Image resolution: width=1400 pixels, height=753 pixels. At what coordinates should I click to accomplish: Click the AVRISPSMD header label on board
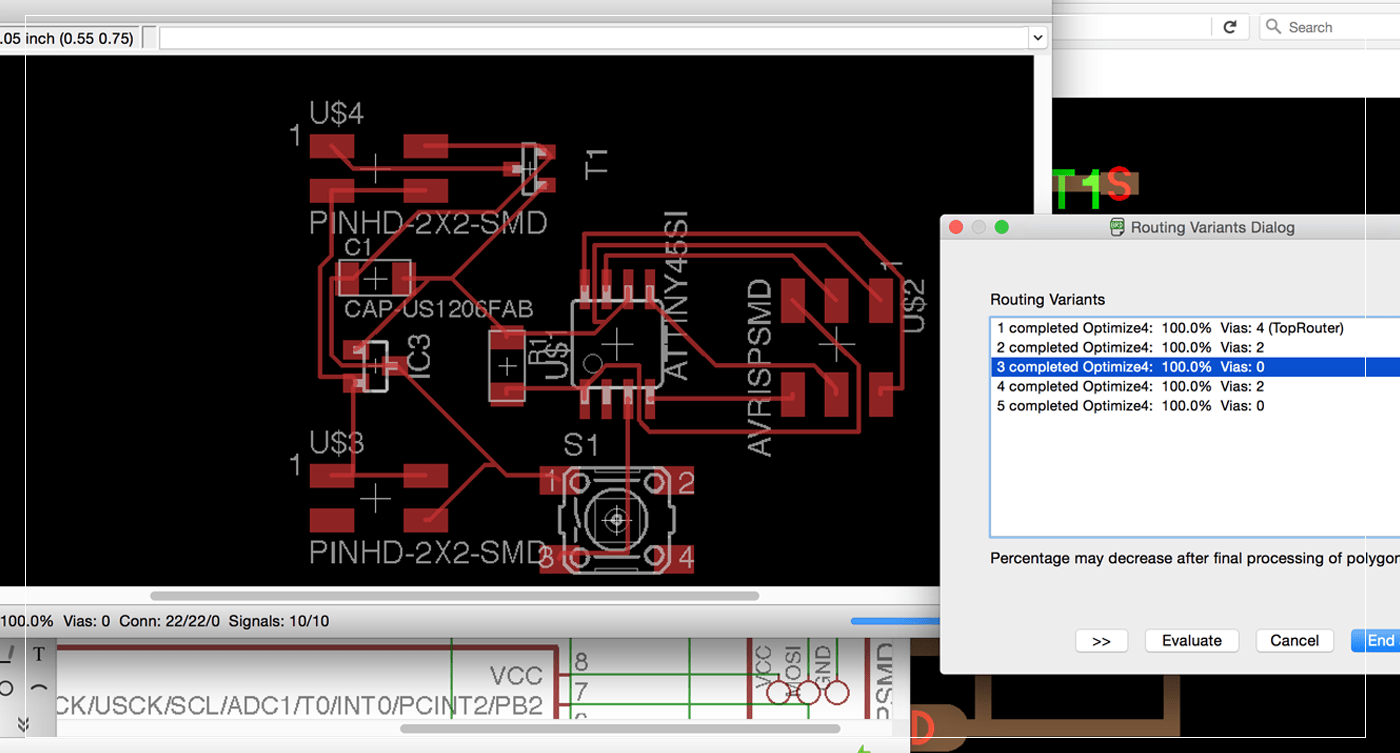[761, 368]
